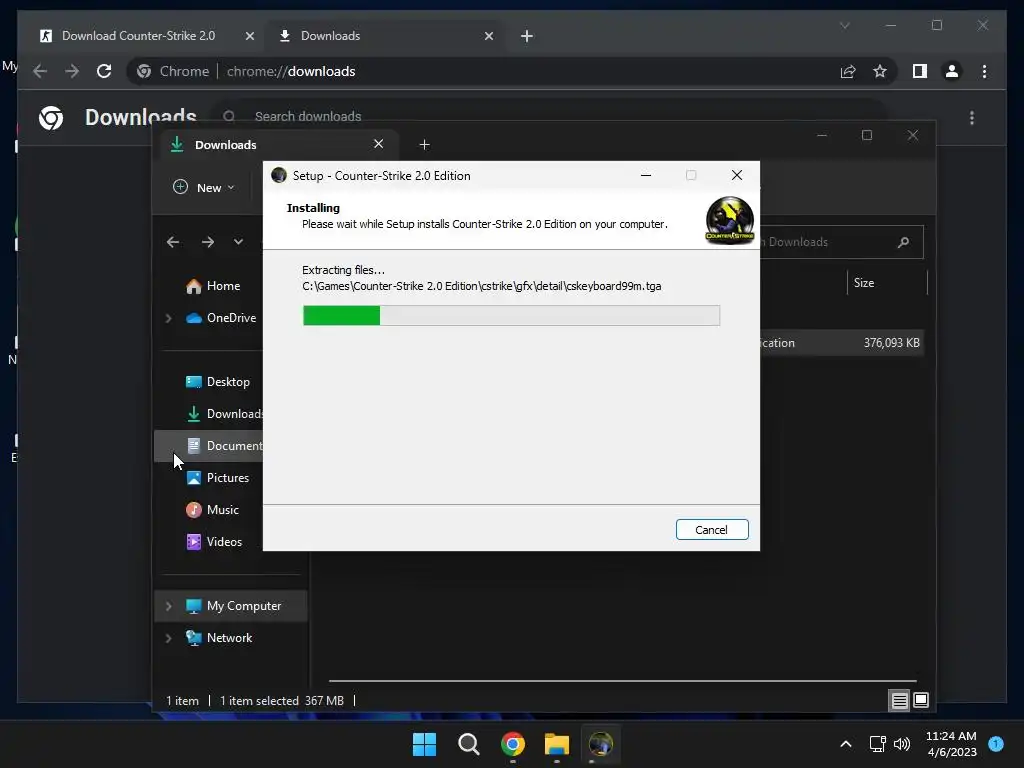Click the Search downloads field in Chrome

pos(549,116)
